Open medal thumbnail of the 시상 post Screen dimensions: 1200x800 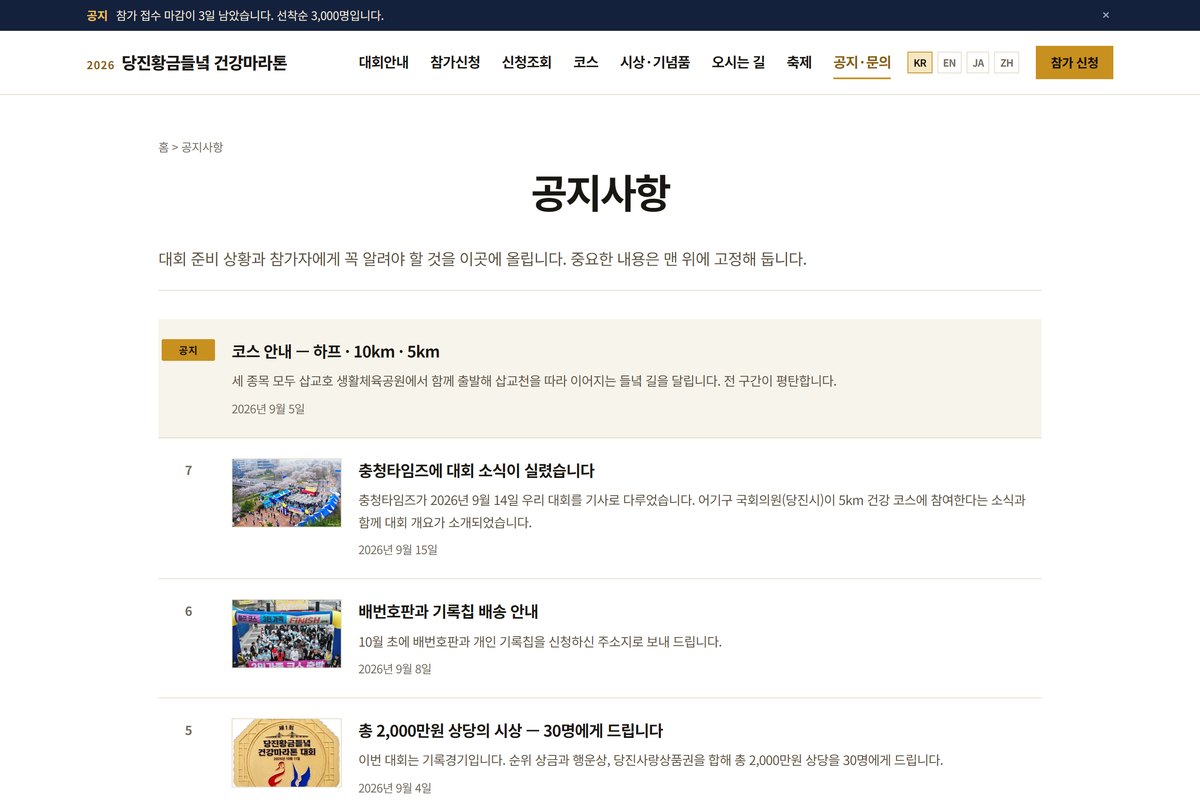pos(286,753)
